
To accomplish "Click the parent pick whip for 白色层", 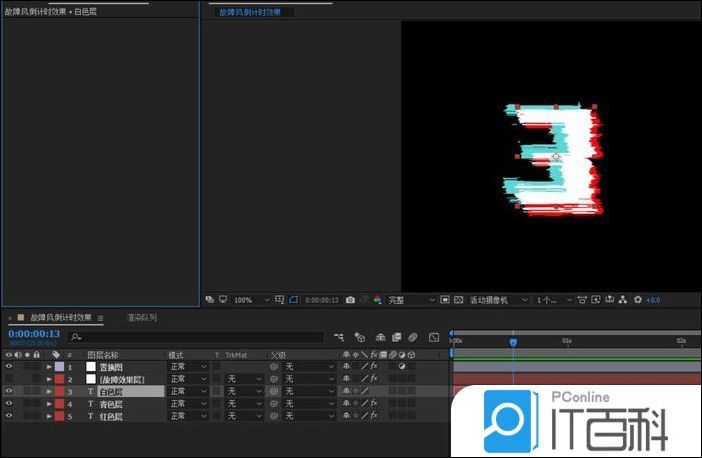I will 273,391.
